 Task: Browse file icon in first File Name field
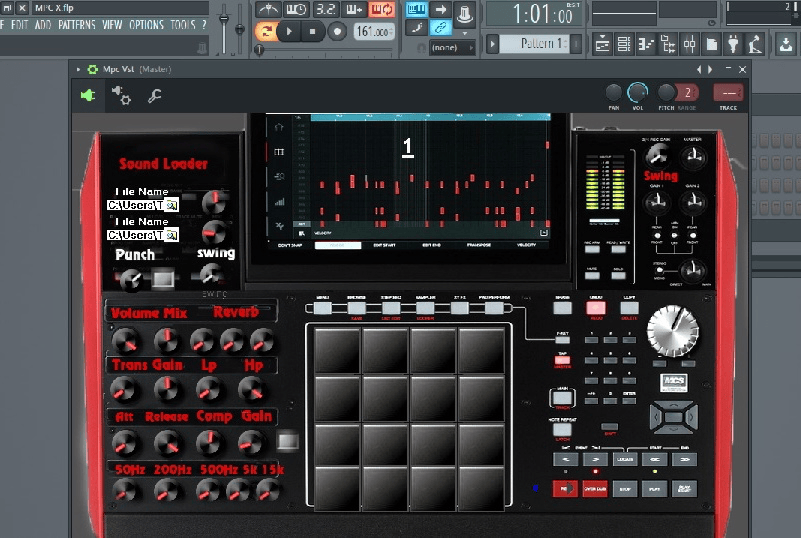click(172, 205)
